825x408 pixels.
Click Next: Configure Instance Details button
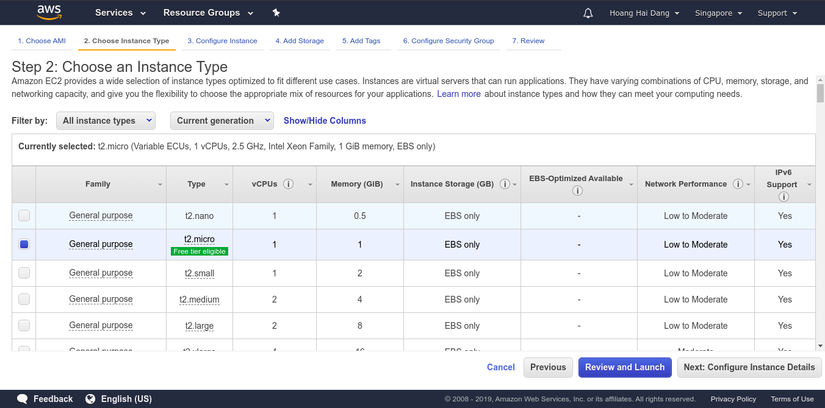pyautogui.click(x=749, y=367)
